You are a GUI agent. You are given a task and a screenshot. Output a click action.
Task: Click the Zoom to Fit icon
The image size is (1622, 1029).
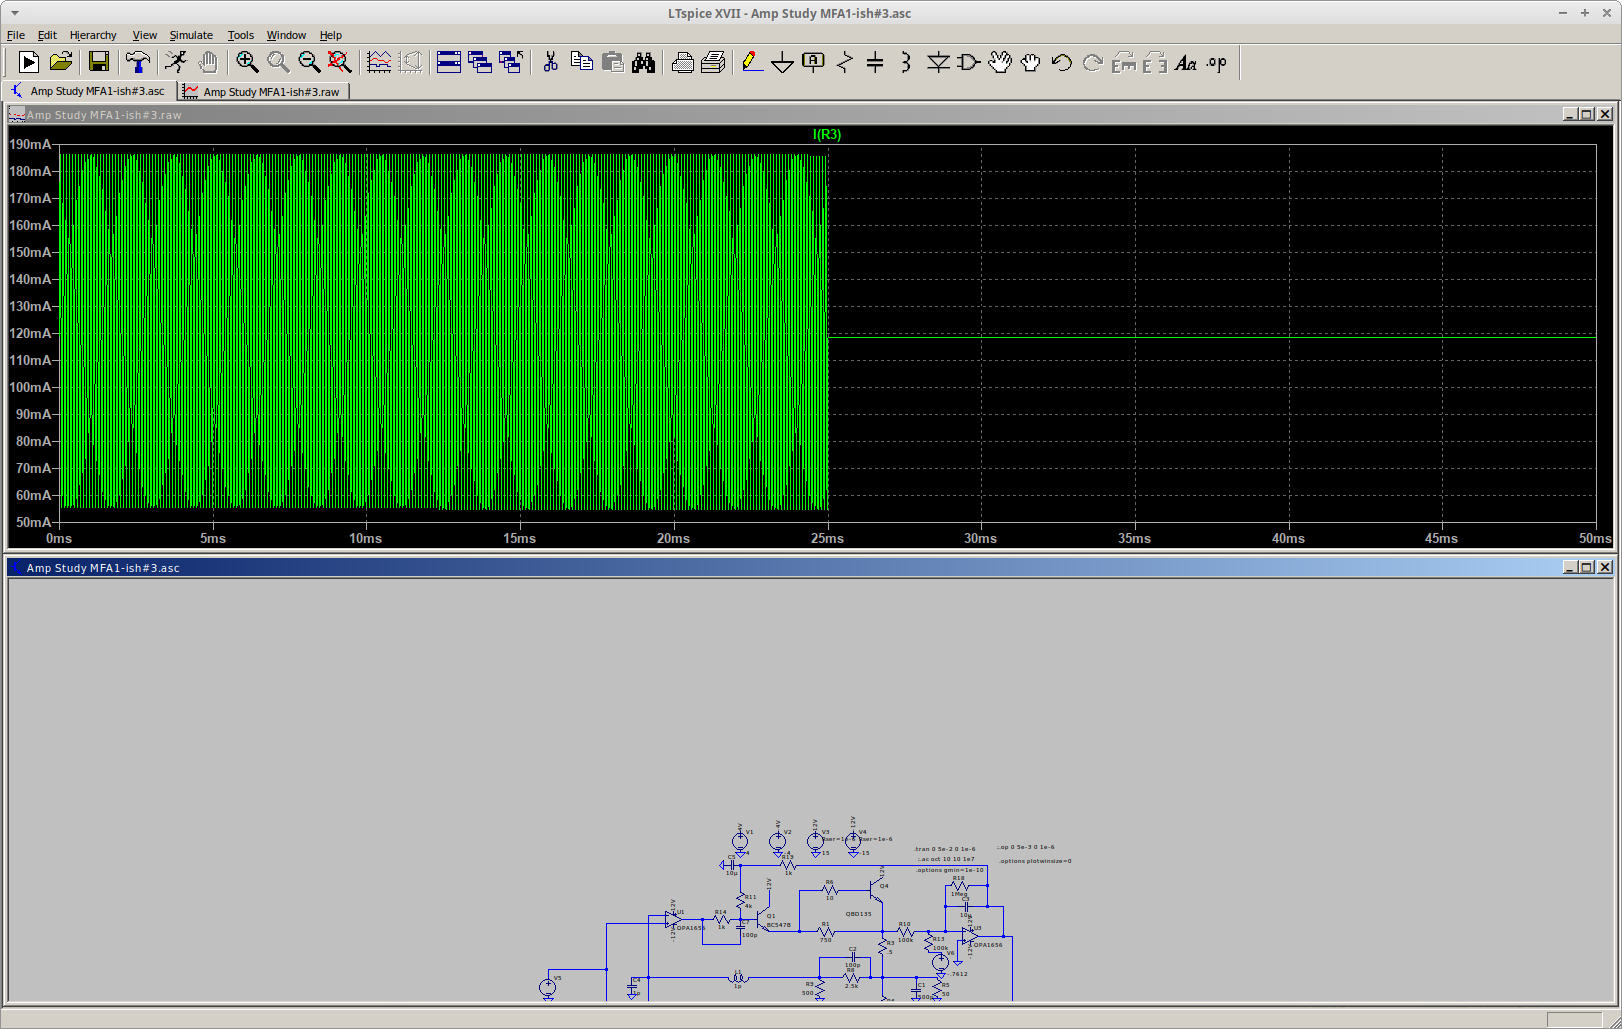(x=340, y=62)
